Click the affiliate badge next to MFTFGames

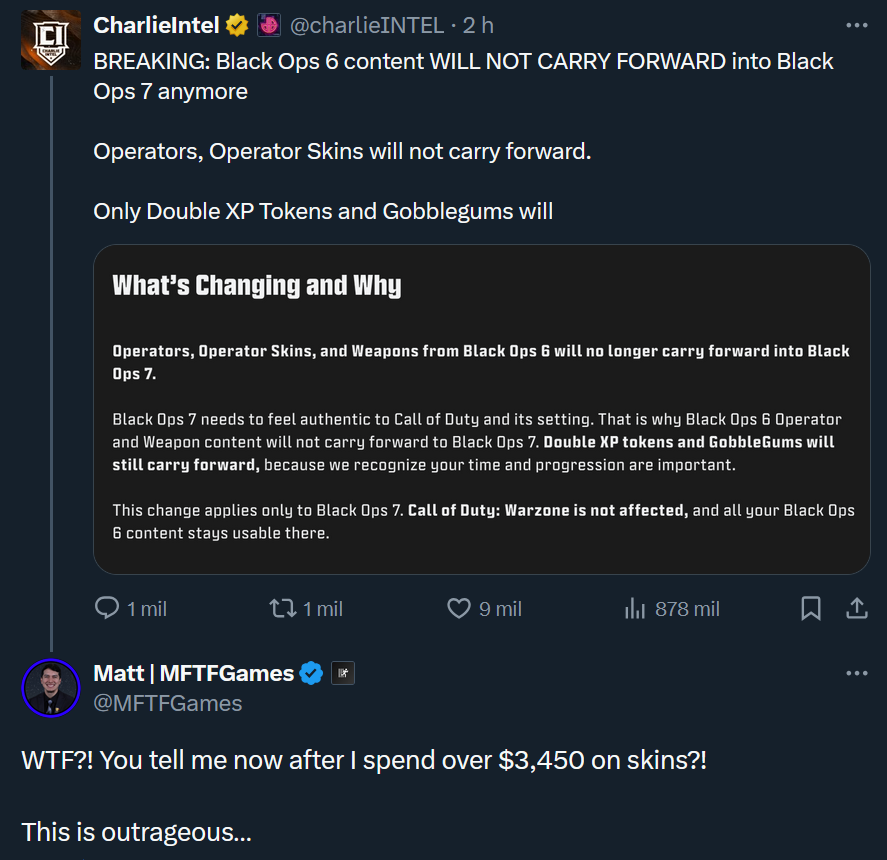pos(342,674)
